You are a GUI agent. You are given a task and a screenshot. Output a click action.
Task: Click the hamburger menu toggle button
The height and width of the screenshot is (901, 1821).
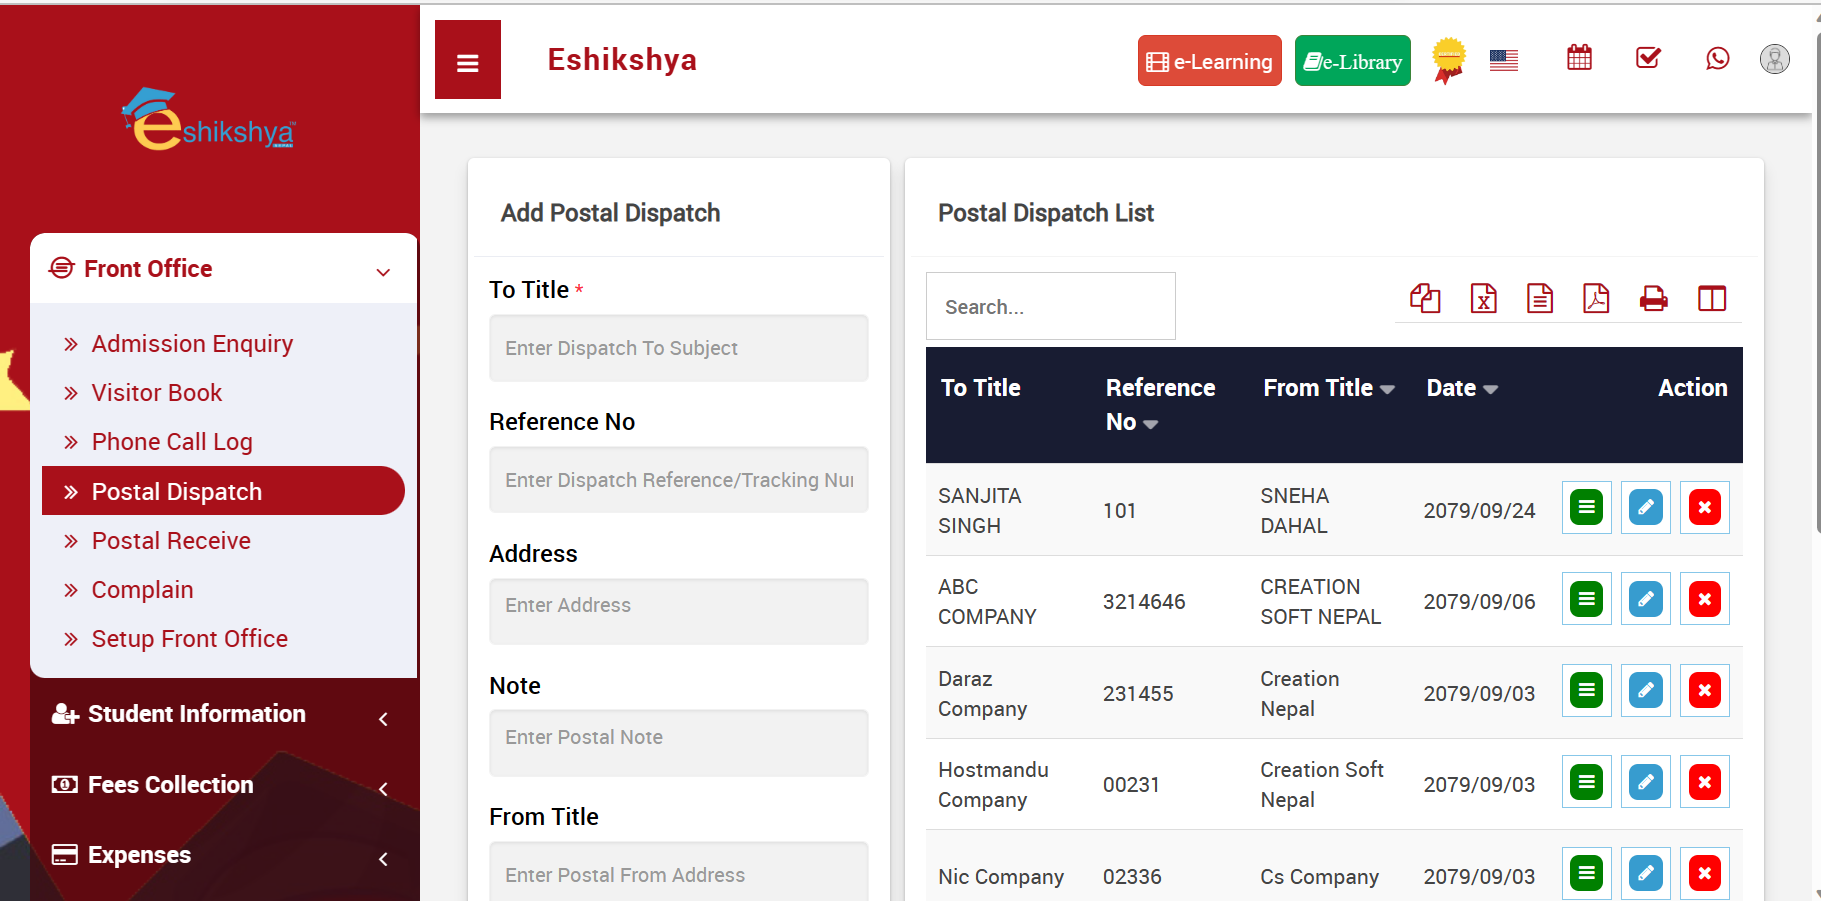[467, 61]
